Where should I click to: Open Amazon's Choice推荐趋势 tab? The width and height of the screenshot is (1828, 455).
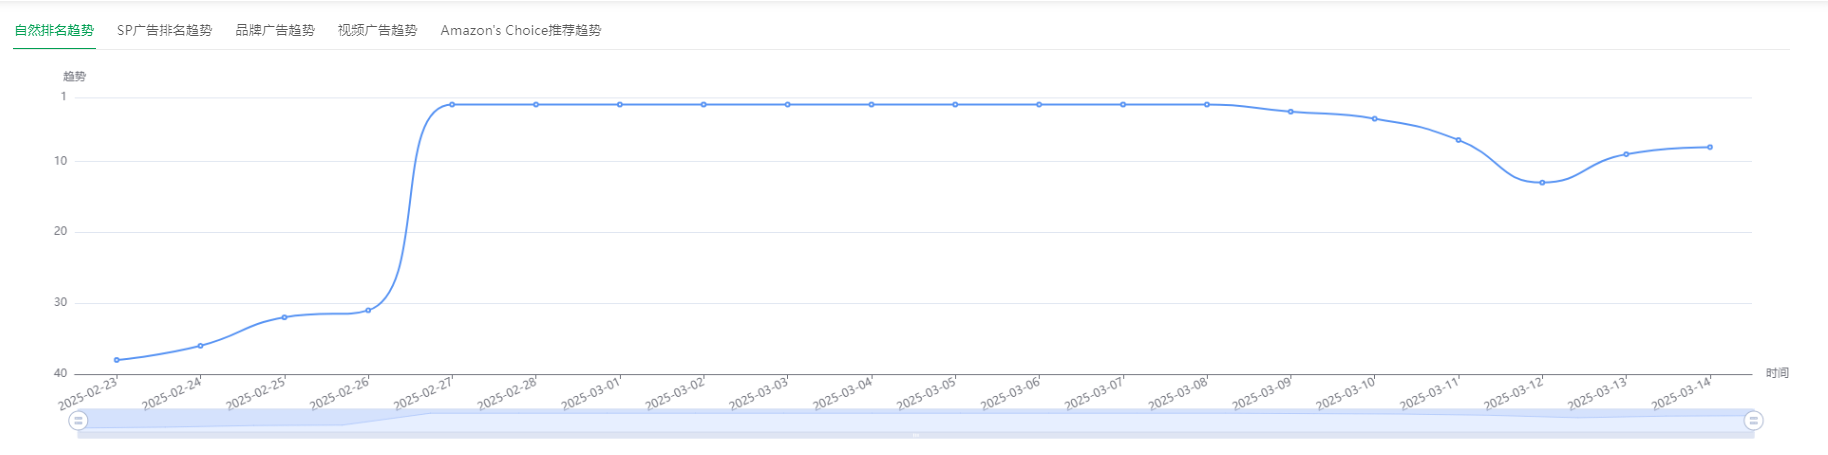pyautogui.click(x=521, y=30)
